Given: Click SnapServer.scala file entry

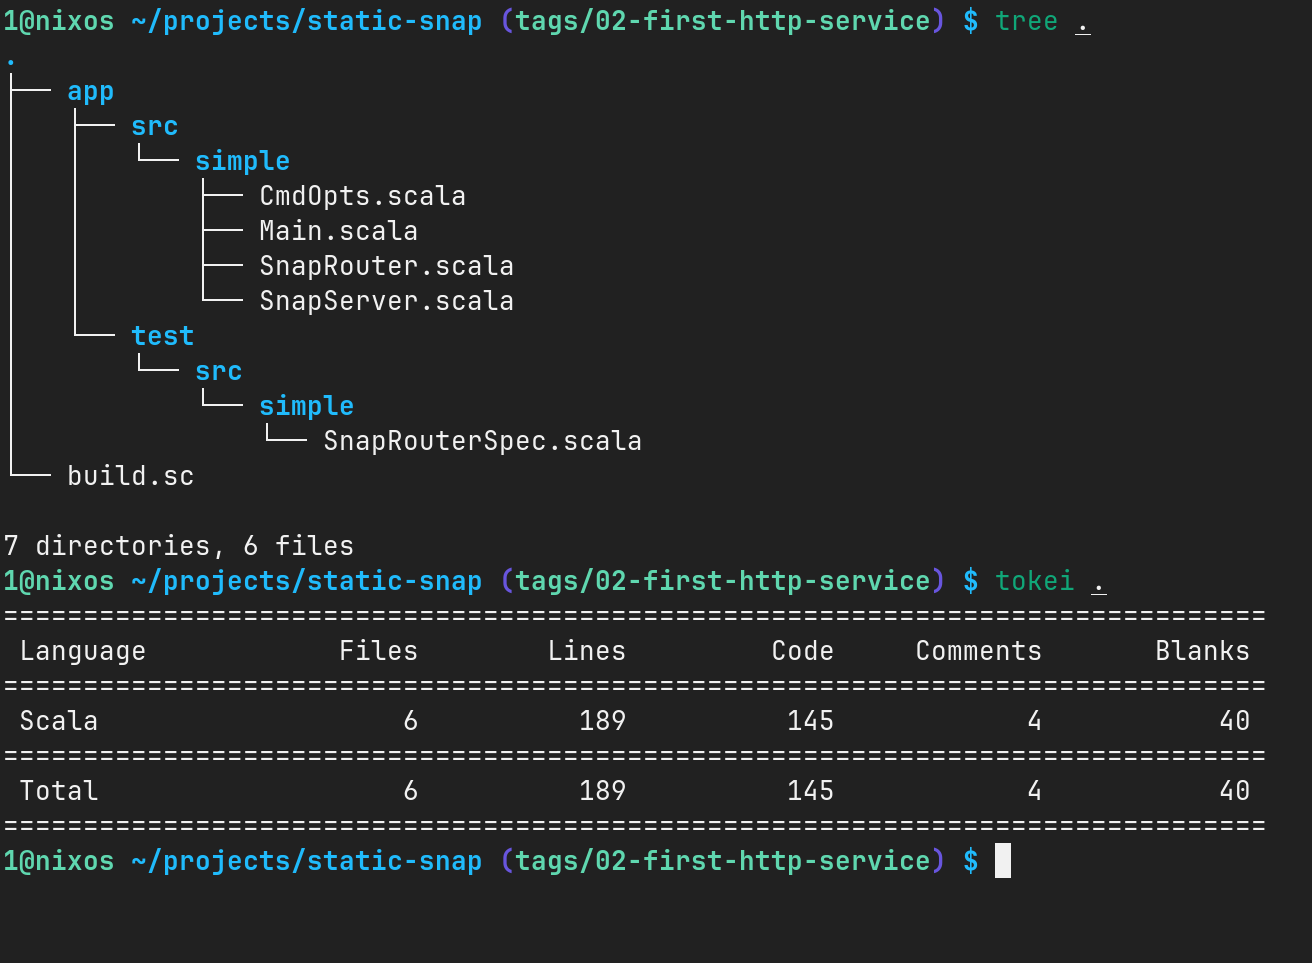Looking at the screenshot, I should pyautogui.click(x=386, y=301).
